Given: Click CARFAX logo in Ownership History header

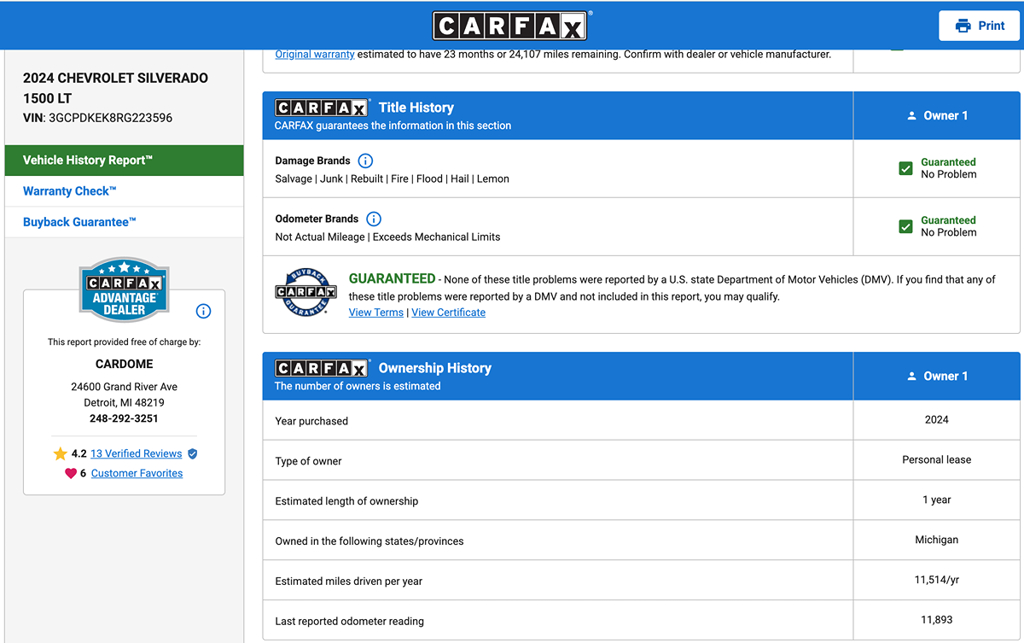Looking at the screenshot, I should (322, 368).
